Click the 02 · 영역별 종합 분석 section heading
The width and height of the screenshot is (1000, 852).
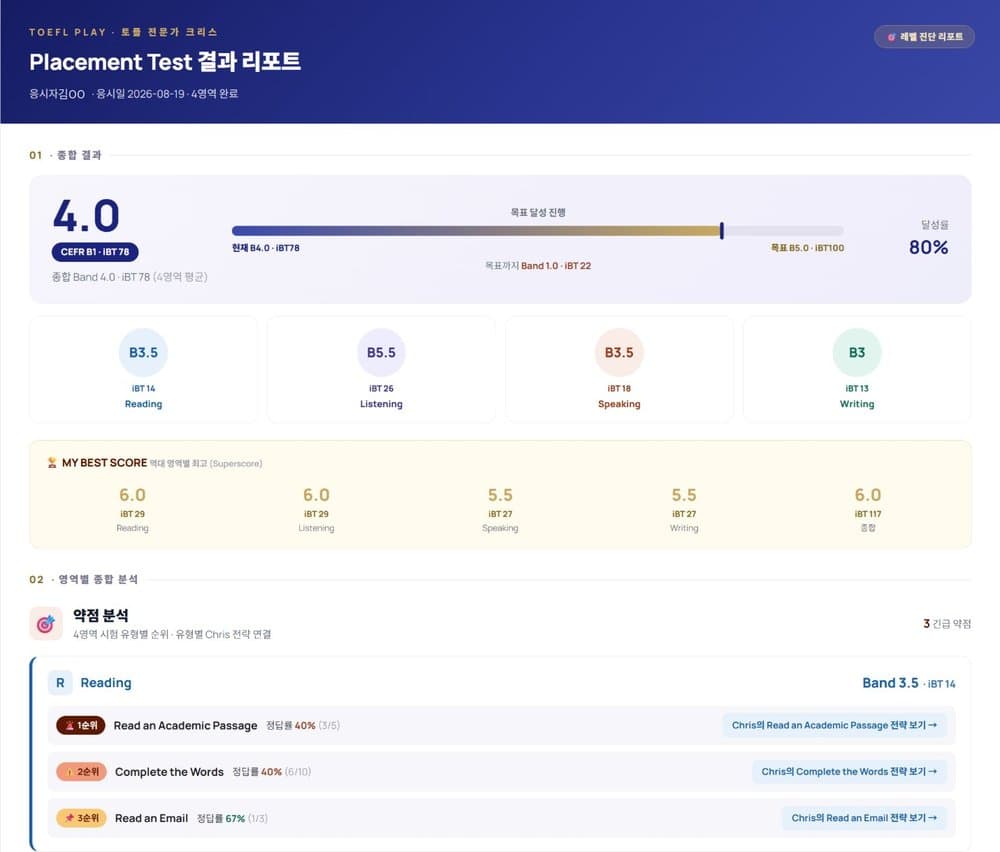(84, 579)
